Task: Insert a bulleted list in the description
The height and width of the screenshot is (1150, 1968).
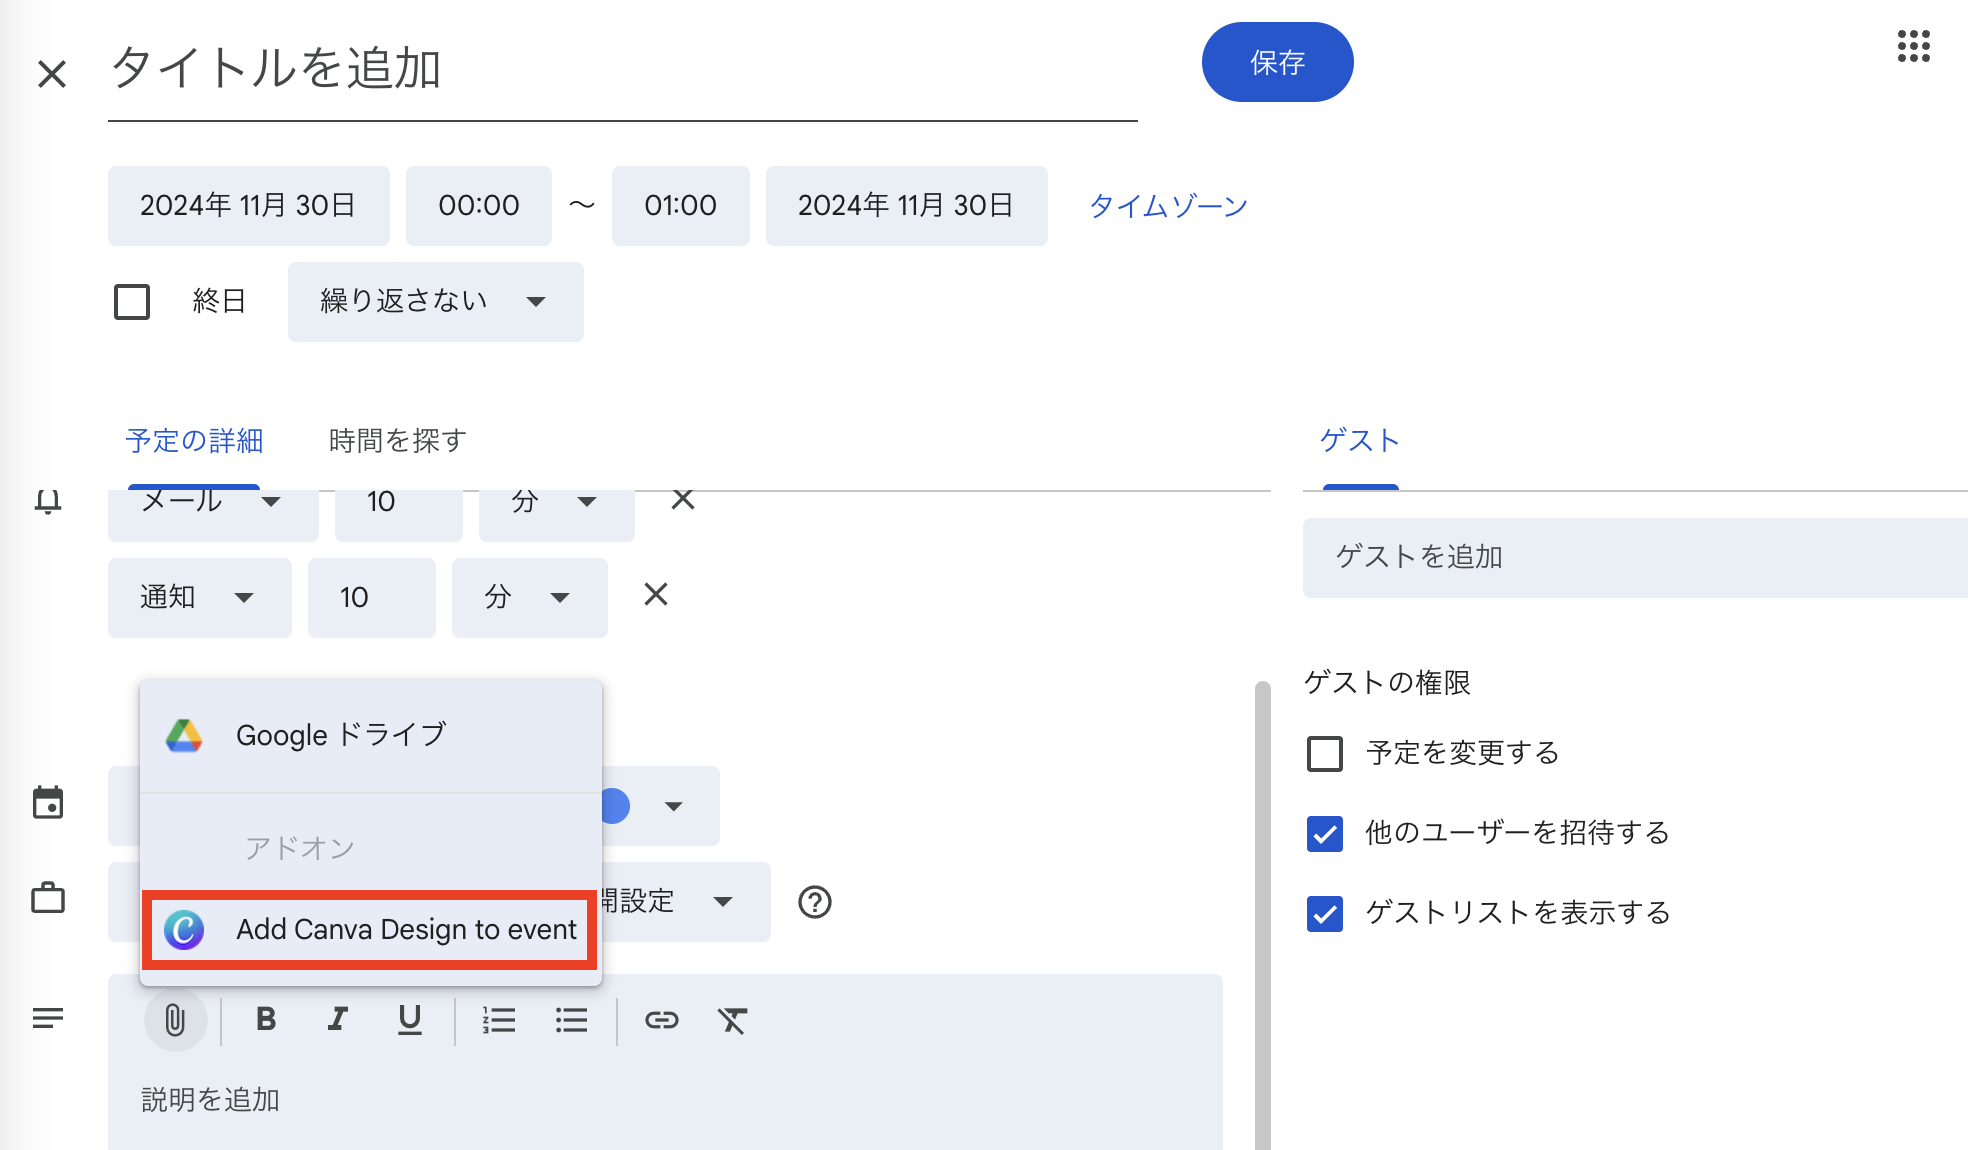Action: 571,1020
